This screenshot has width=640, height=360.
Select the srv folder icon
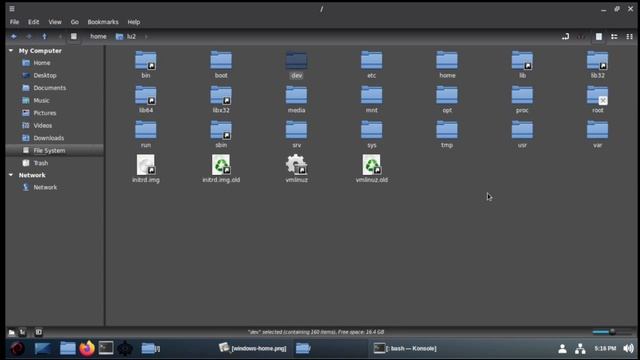(296, 130)
